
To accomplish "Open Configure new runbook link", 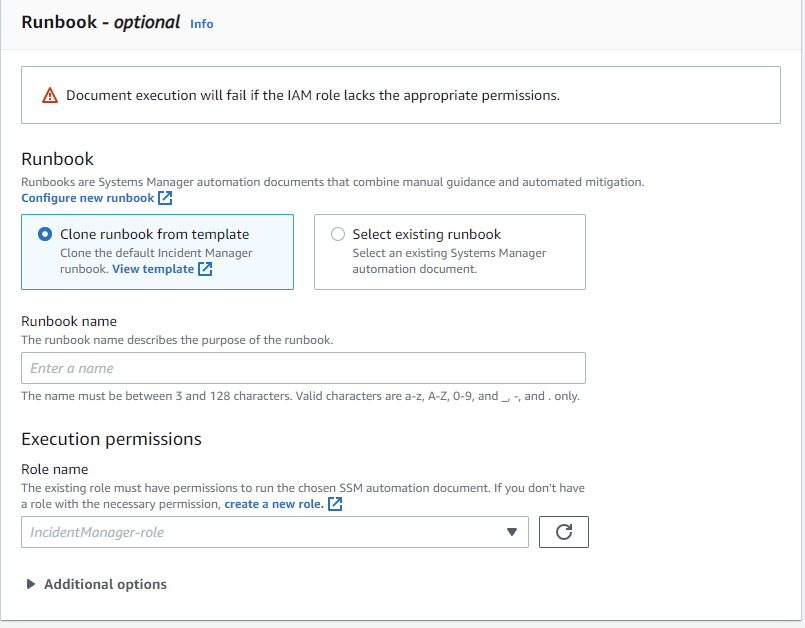I will click(x=88, y=198).
